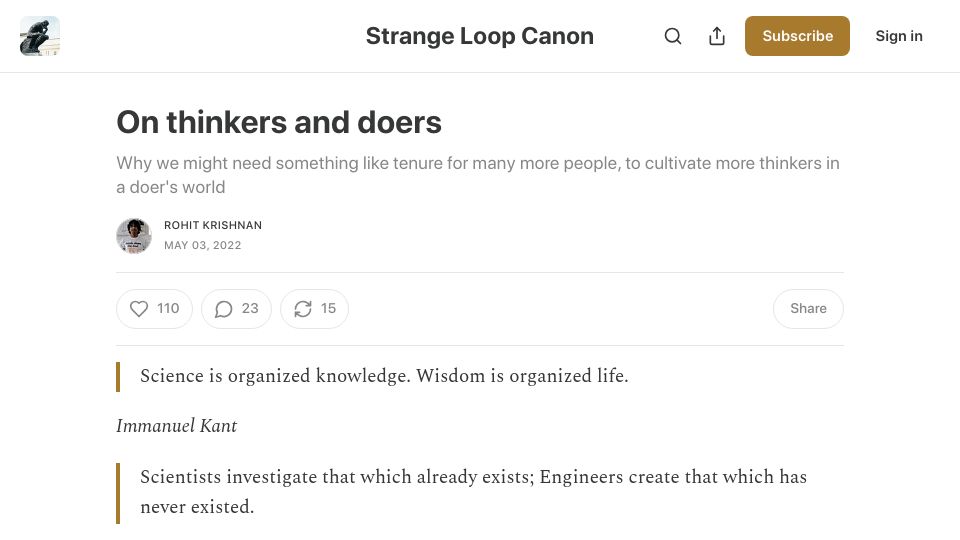Click the quote Science is organized knowledge
Screen dimensions: 960x540
click(x=384, y=376)
